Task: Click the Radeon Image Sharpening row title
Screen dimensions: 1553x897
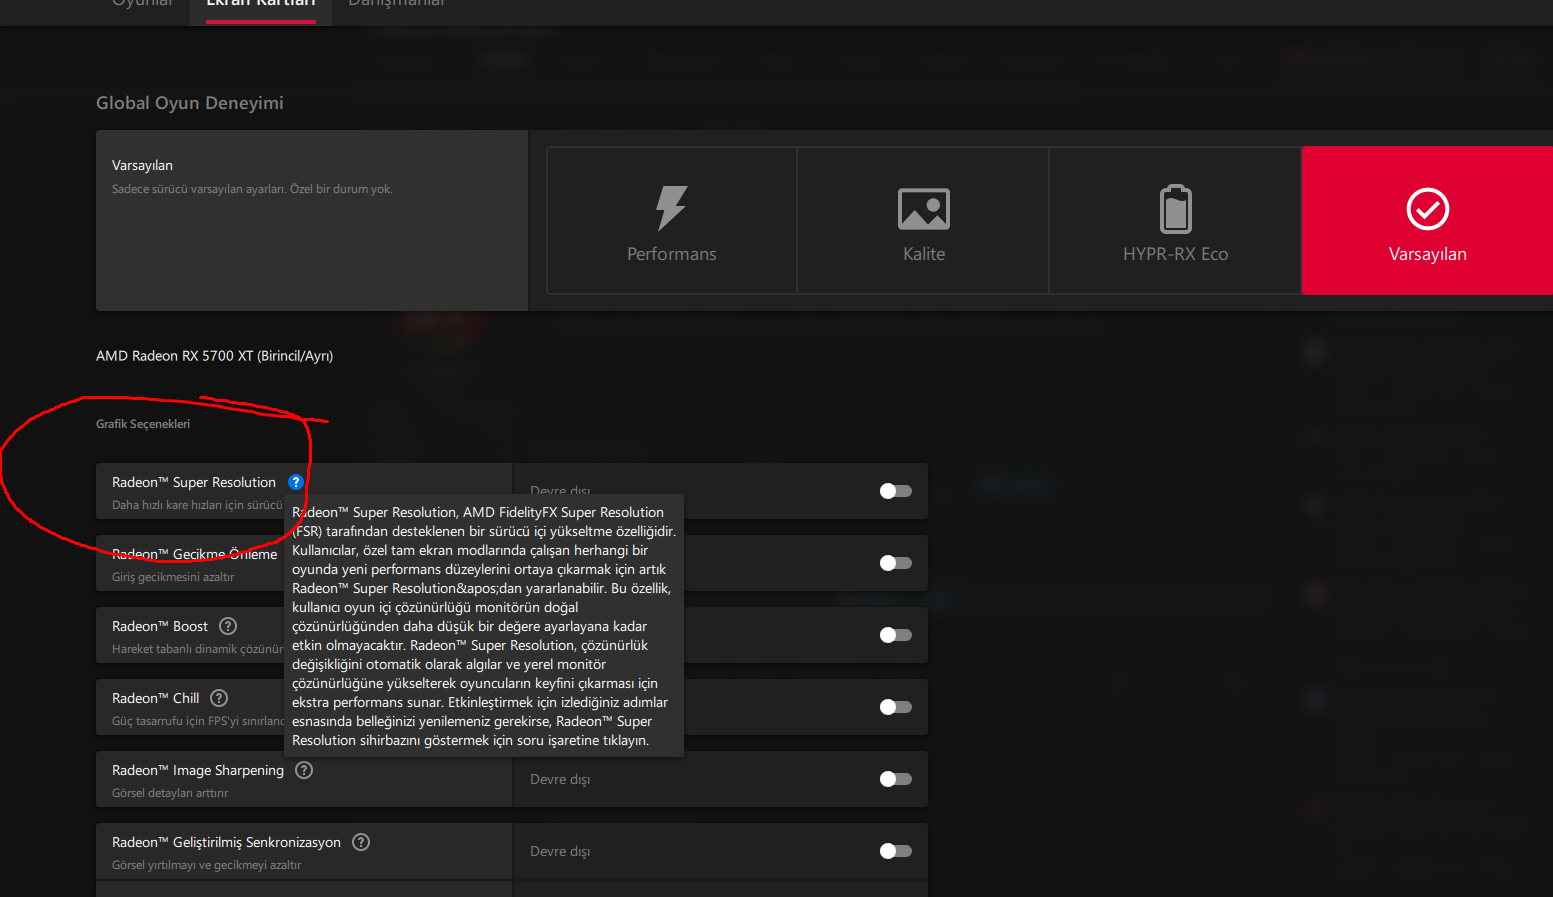Action: [x=198, y=770]
